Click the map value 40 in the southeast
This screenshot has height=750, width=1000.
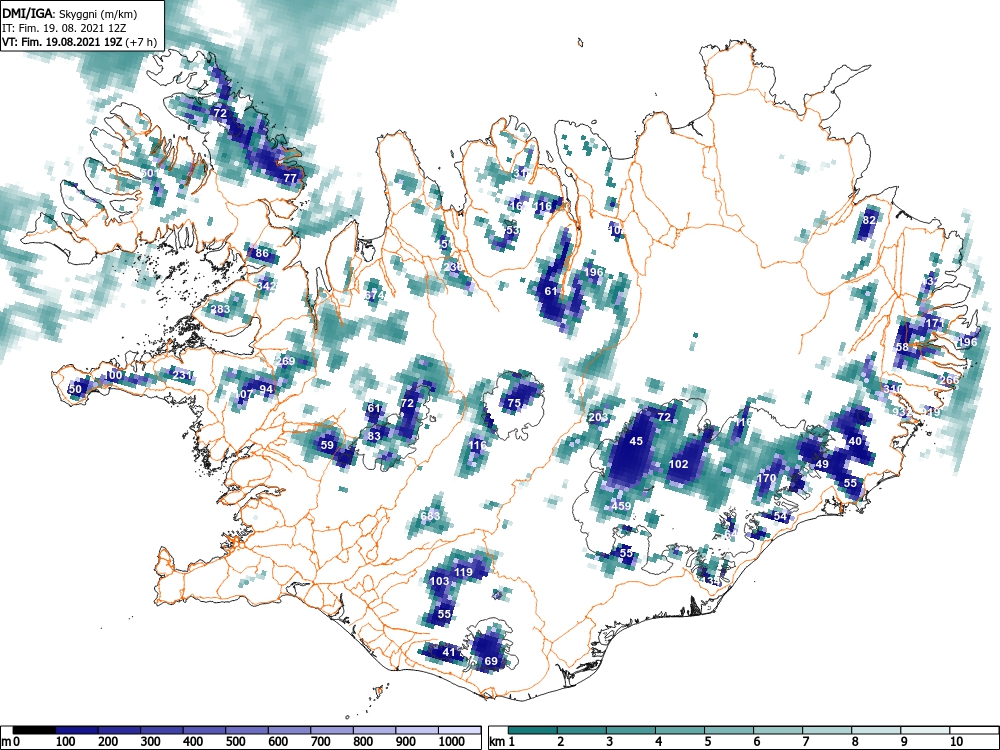[855, 441]
